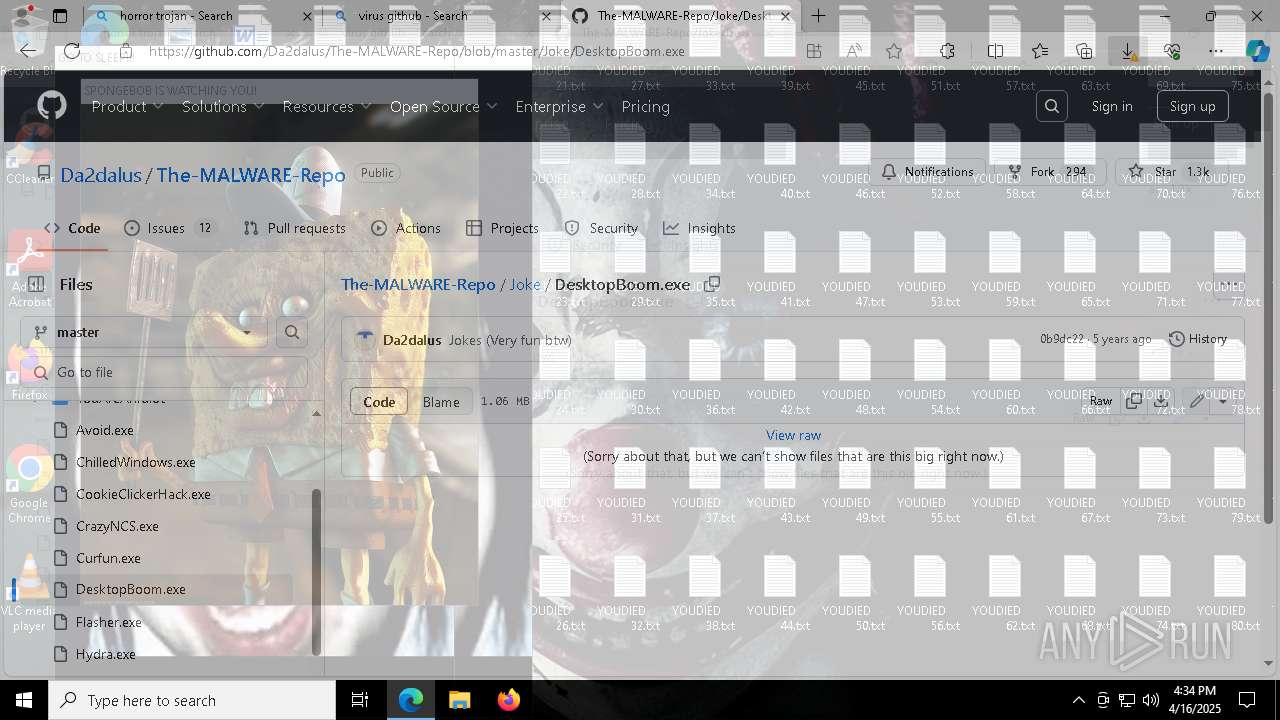1280x720 pixels.
Task: Collapse the Files side panel icon
Action: click(x=36, y=284)
